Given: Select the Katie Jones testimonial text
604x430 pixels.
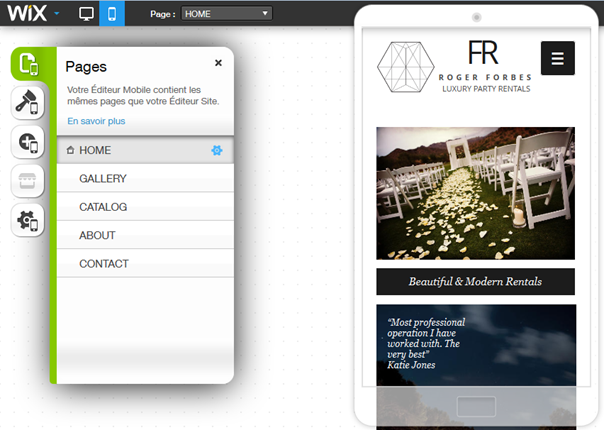Looking at the screenshot, I should pyautogui.click(x=426, y=343).
